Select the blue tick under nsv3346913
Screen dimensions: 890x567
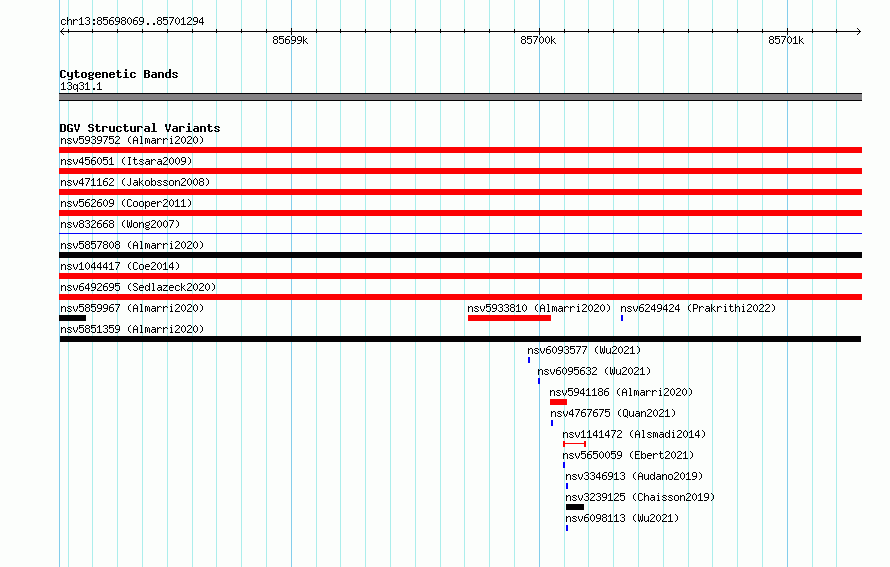(566, 486)
